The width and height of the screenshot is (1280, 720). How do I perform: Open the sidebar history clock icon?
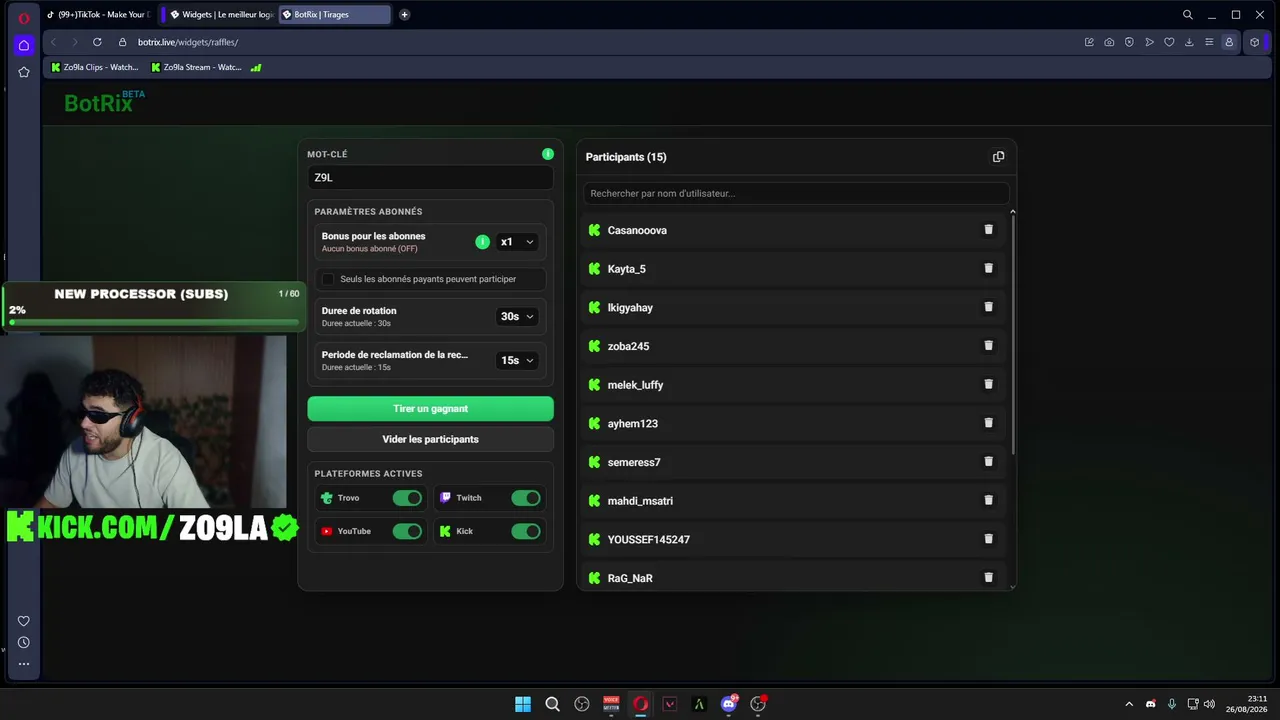pos(24,642)
